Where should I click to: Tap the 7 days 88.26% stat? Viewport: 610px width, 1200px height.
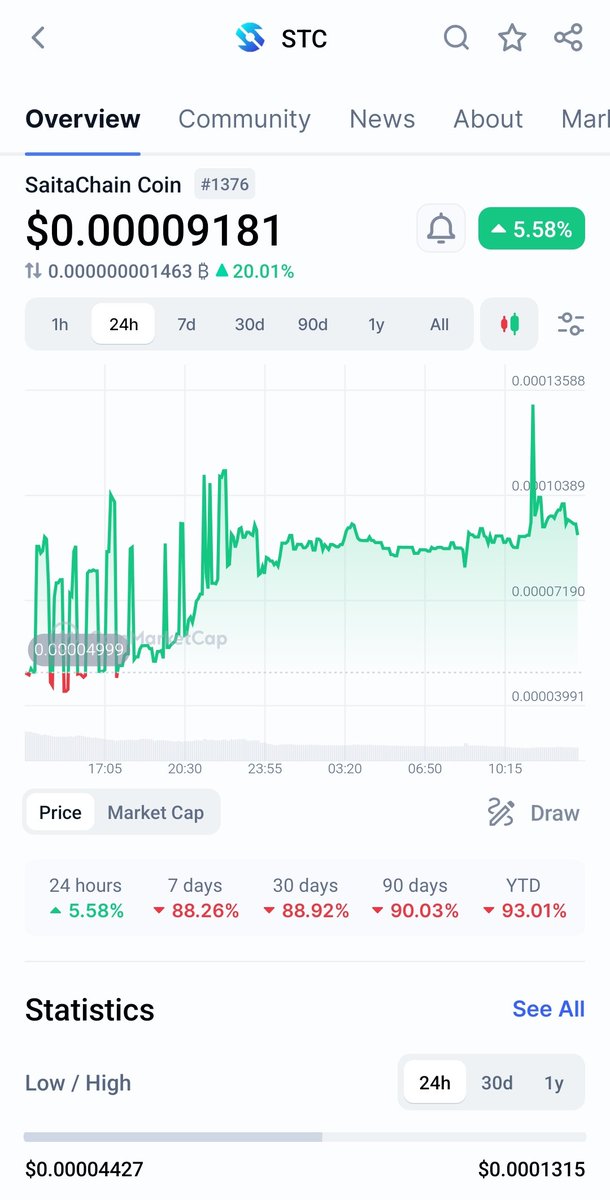pos(196,898)
